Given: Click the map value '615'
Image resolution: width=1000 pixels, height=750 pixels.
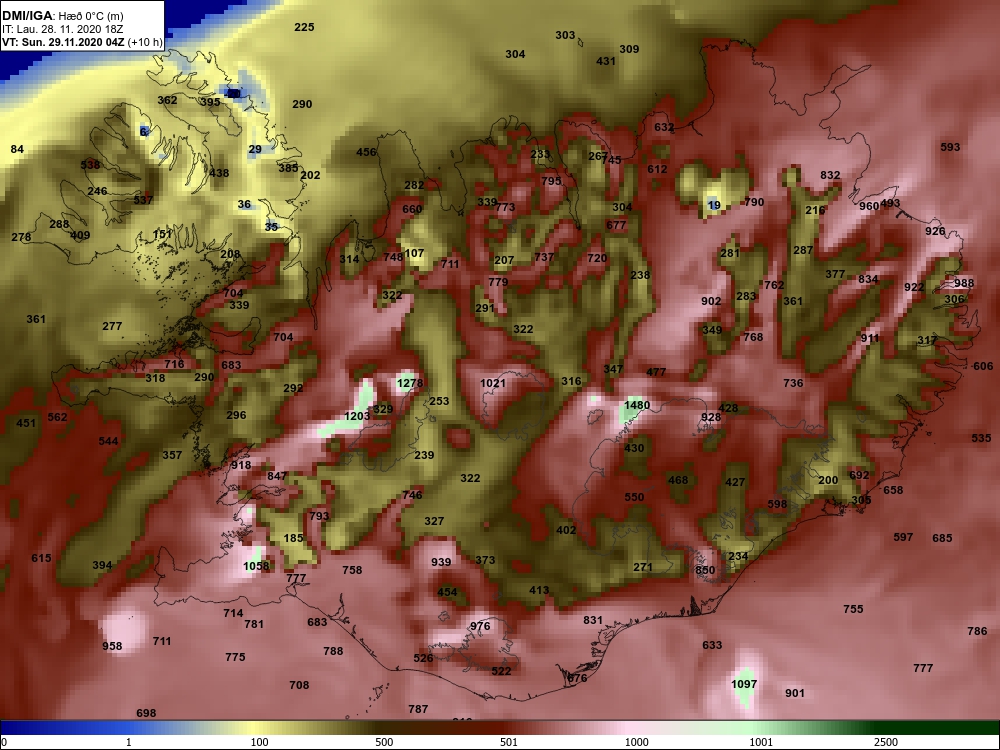Looking at the screenshot, I should 41,559.
